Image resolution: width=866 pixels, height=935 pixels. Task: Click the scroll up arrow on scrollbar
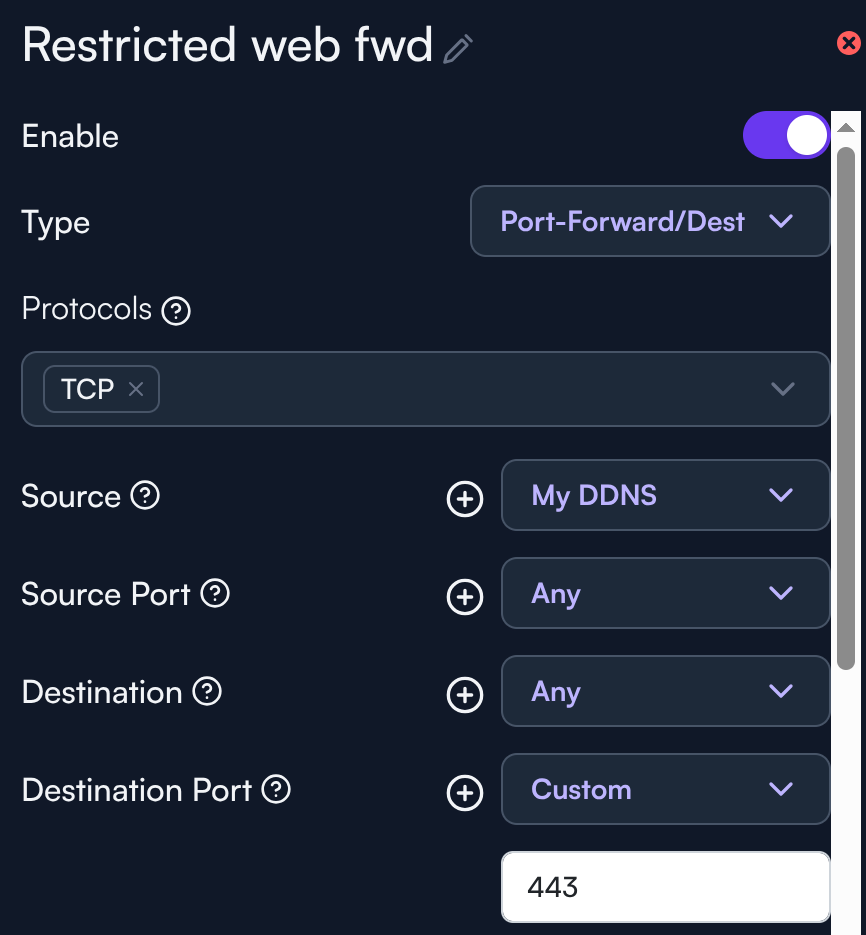tap(846, 128)
